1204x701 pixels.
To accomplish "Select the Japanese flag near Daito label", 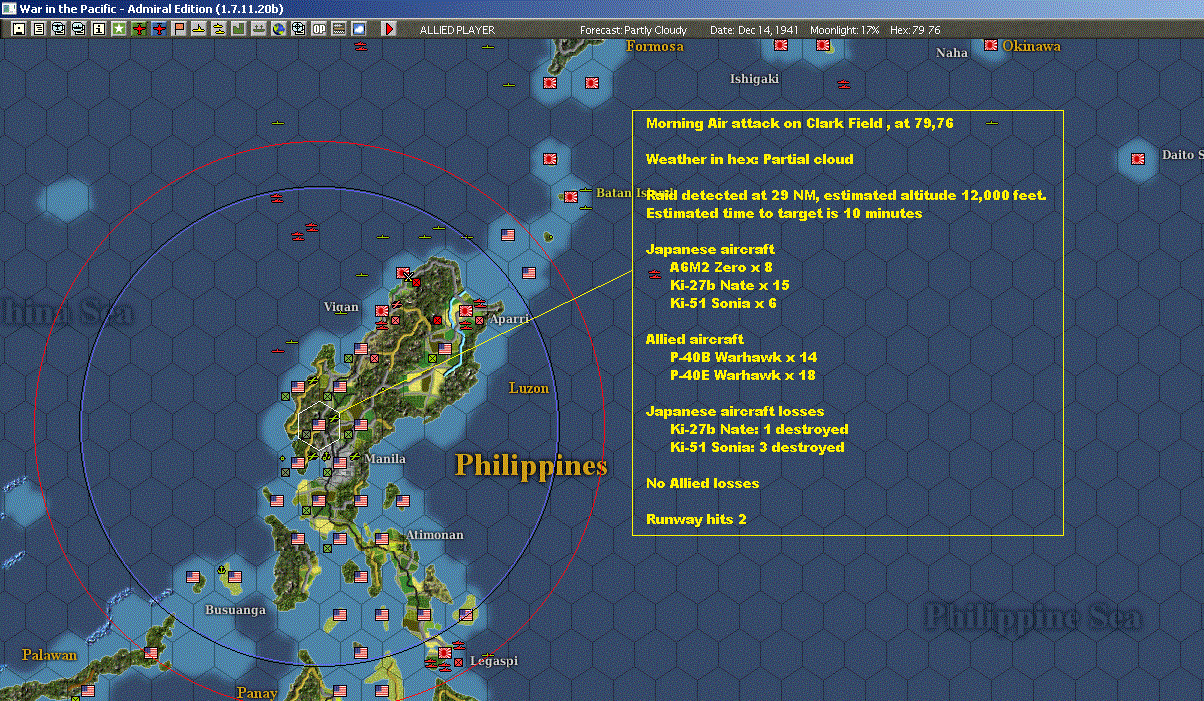I will pos(1138,158).
